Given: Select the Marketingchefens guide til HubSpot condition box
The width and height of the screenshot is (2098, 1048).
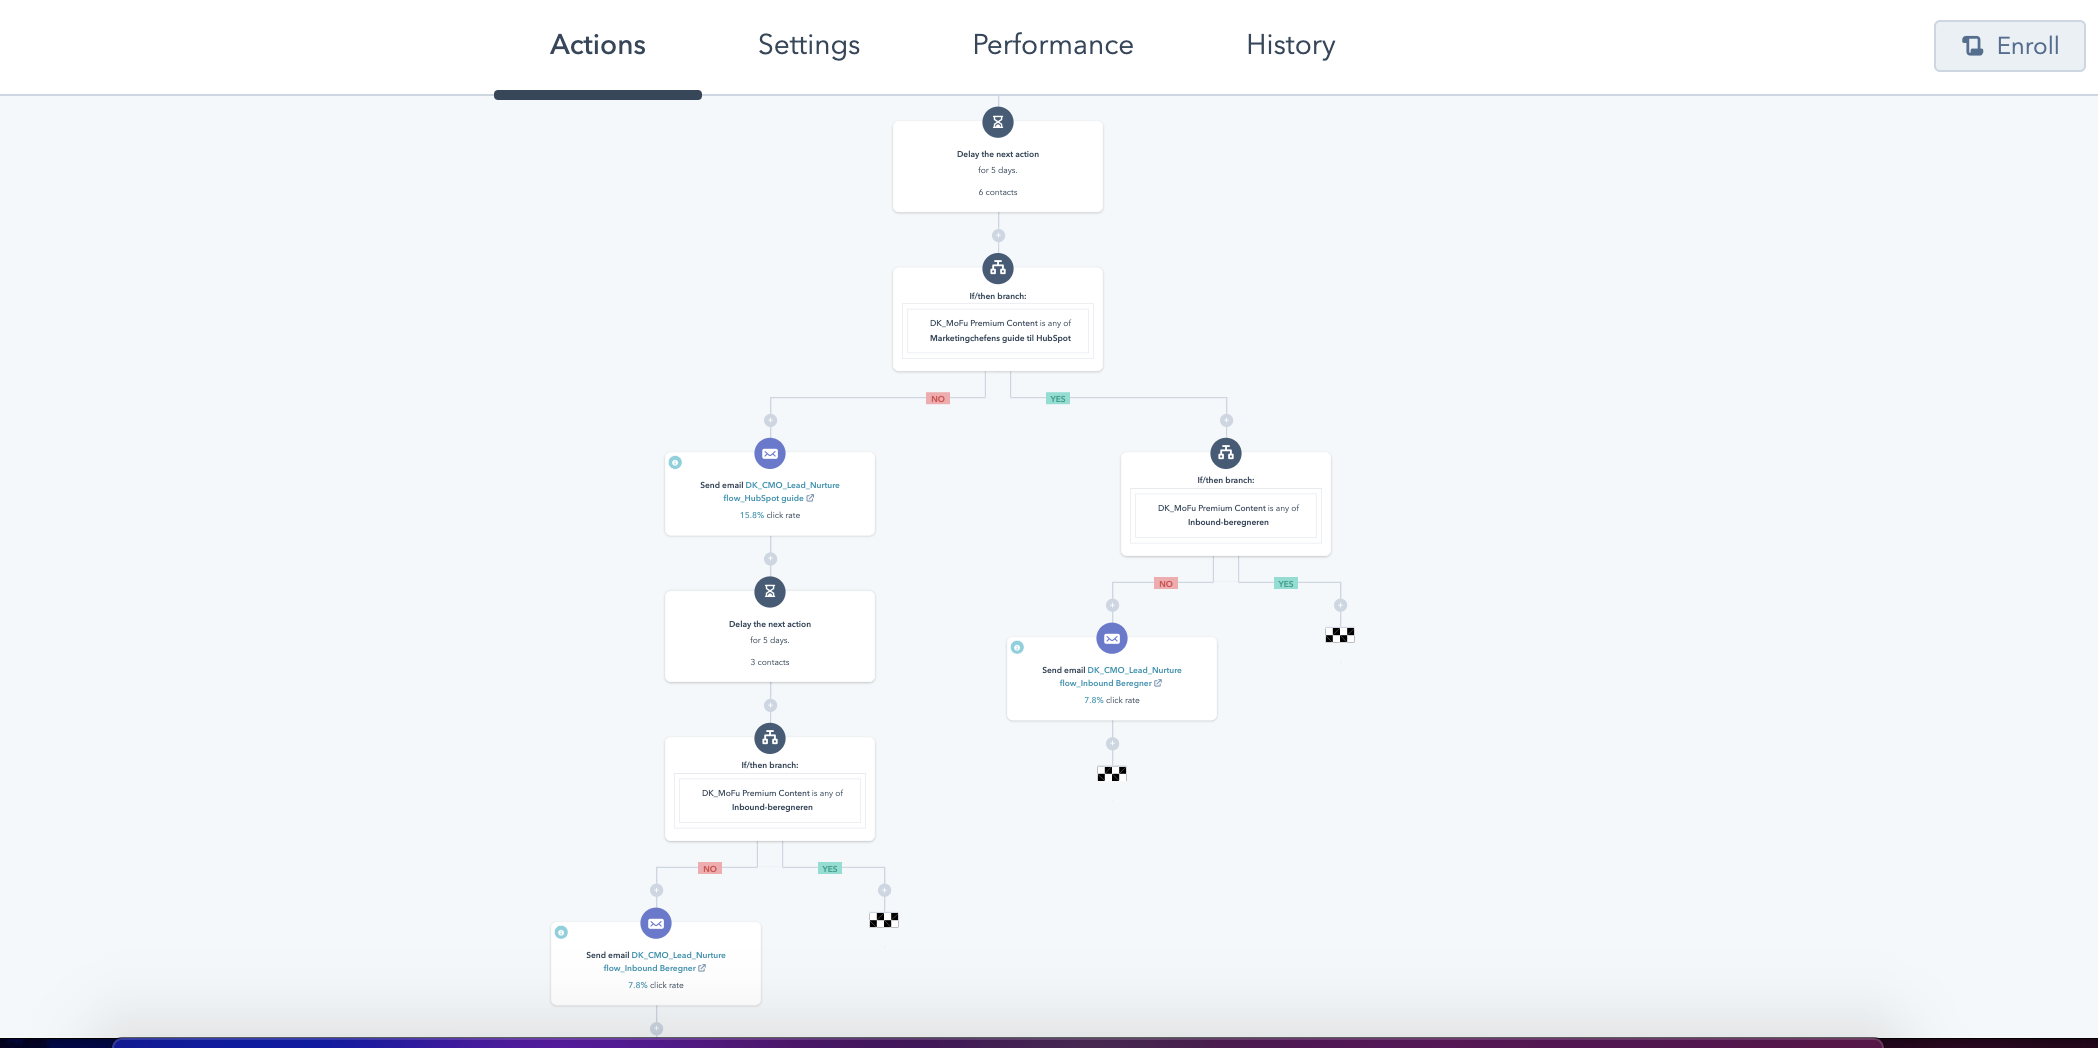Looking at the screenshot, I should click(x=998, y=331).
